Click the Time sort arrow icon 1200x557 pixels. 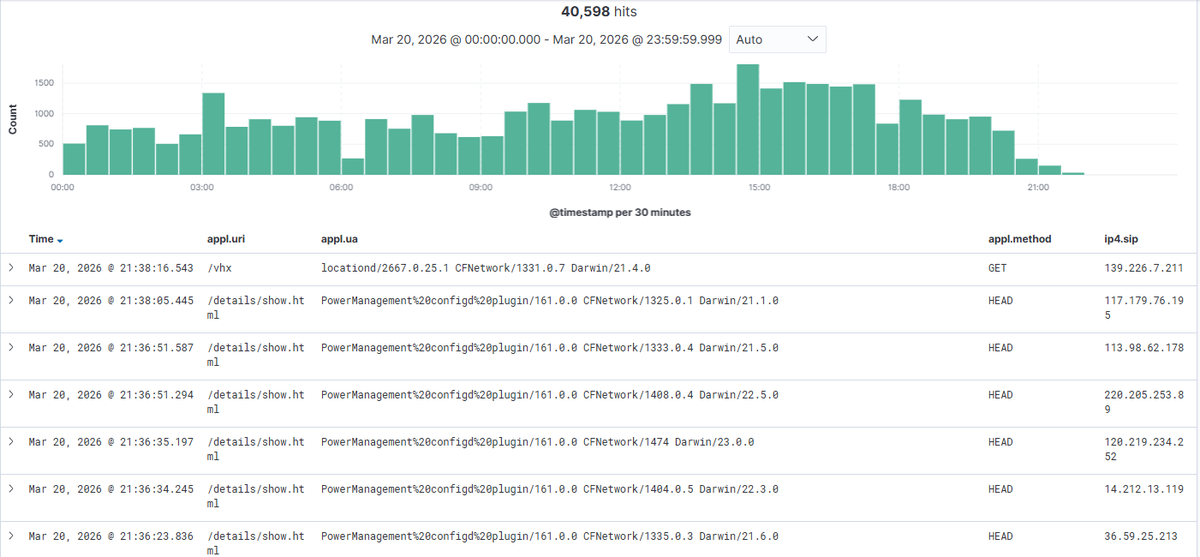pyautogui.click(x=60, y=241)
